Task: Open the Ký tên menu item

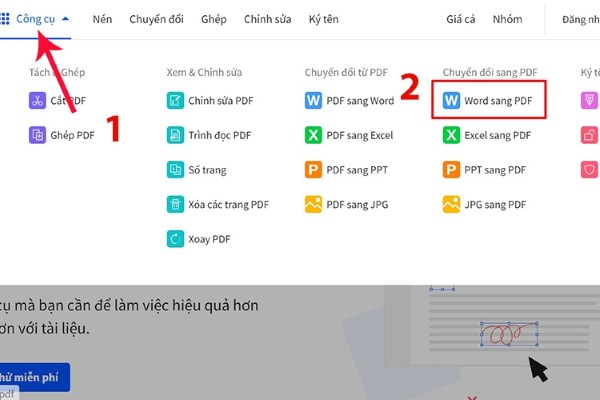Action: tap(324, 19)
